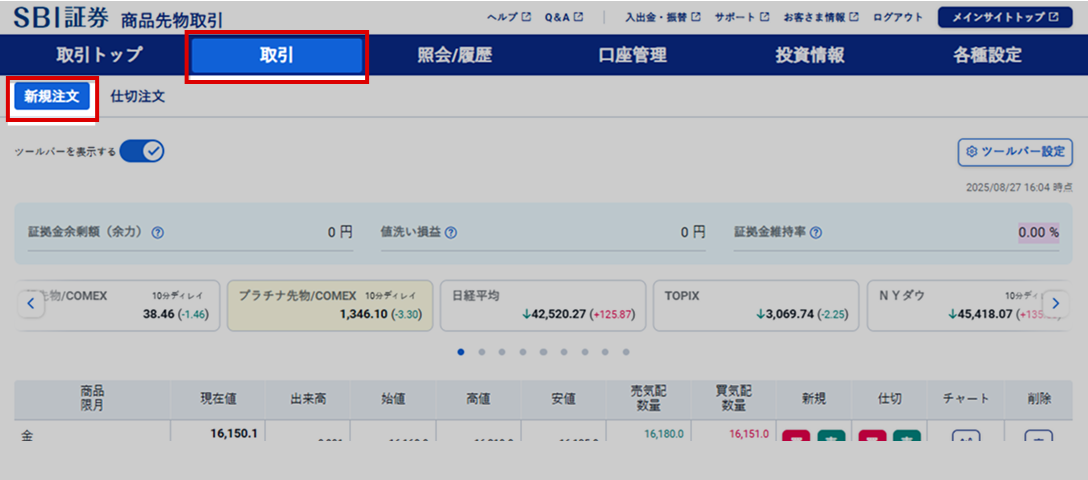Screen dimensions: 1088x480
Task: Select the 日経平均 ticker card
Action: pos(543,306)
